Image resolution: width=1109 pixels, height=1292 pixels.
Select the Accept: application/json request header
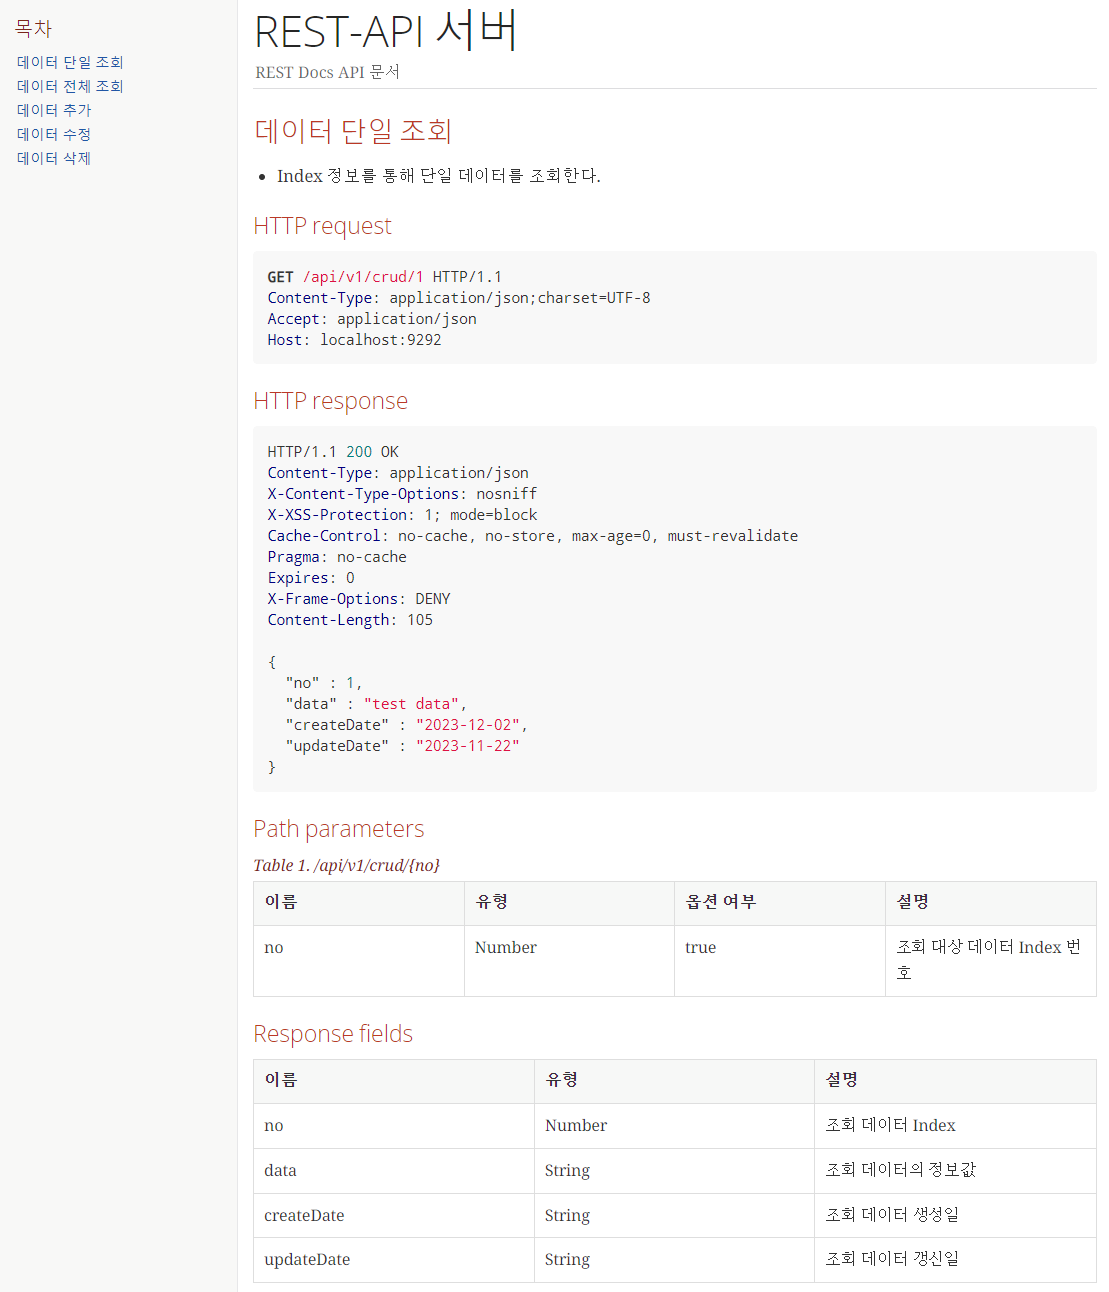(372, 319)
